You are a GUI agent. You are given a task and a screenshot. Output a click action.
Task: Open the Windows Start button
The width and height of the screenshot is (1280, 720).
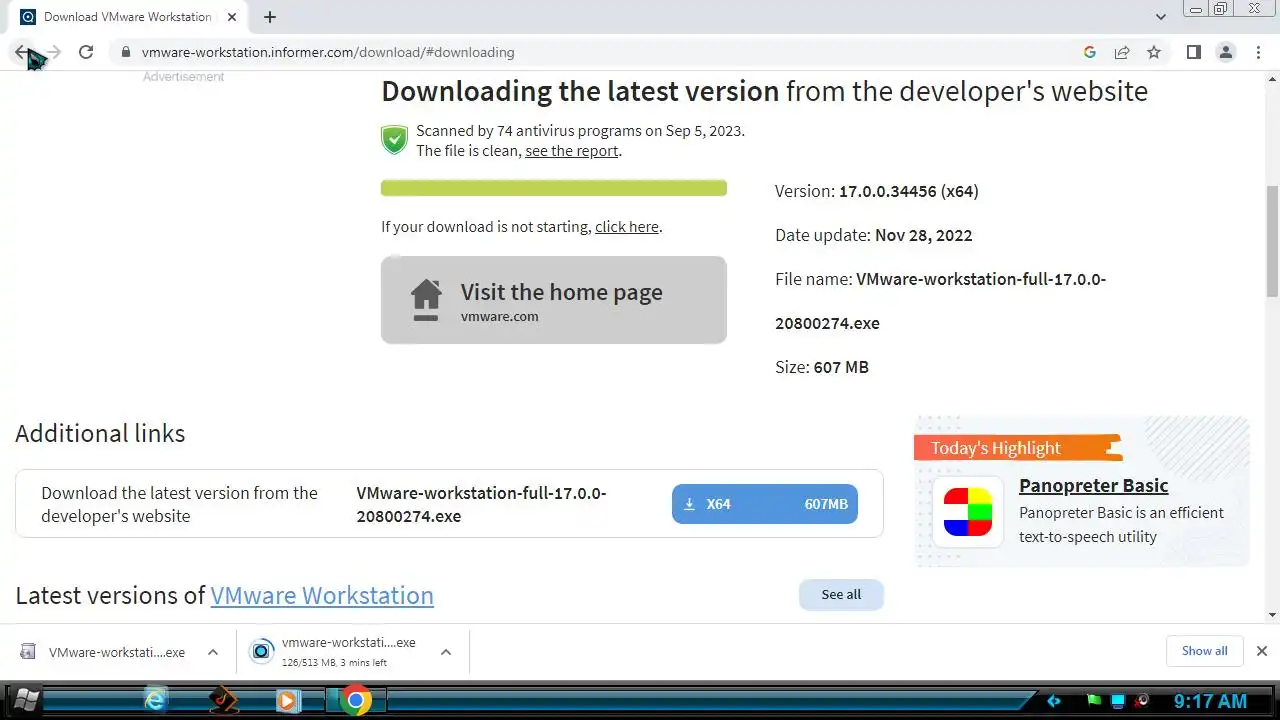point(27,701)
